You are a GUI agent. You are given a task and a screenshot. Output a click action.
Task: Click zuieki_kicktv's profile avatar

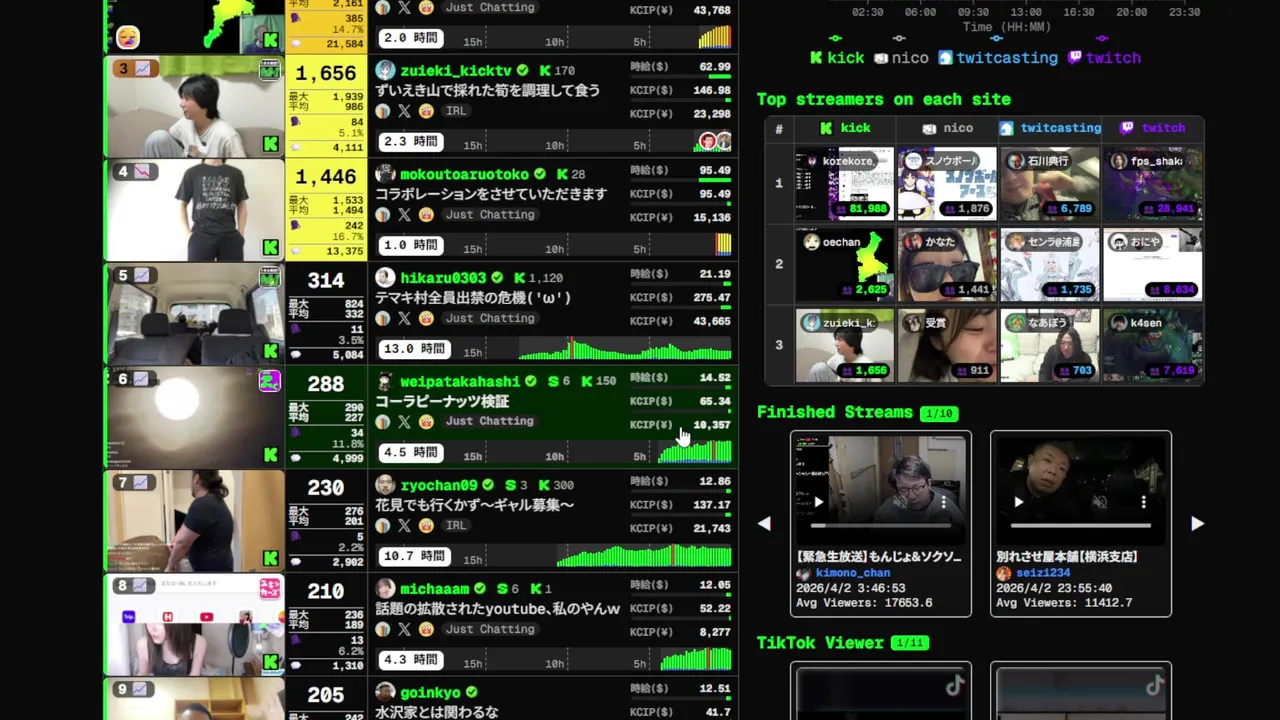point(385,71)
